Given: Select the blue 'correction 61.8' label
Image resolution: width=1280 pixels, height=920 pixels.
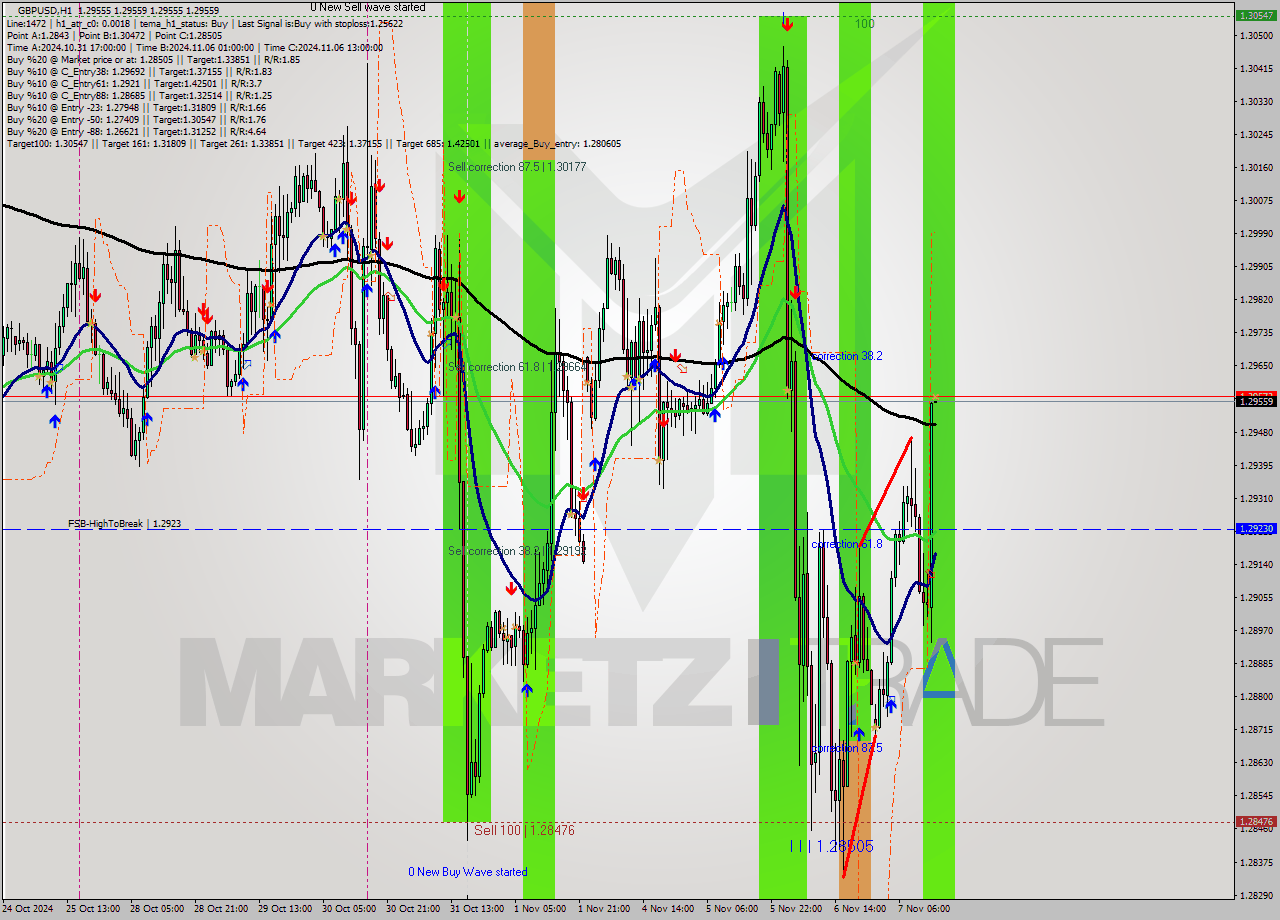Looking at the screenshot, I should click(846, 544).
